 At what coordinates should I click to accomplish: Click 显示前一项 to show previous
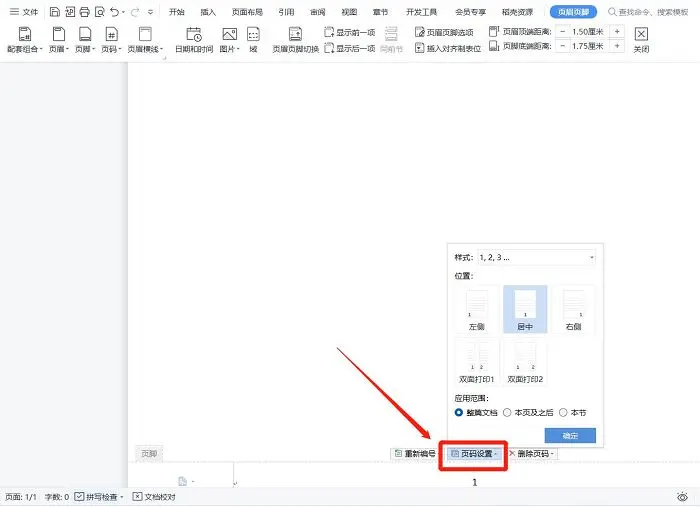[350, 32]
